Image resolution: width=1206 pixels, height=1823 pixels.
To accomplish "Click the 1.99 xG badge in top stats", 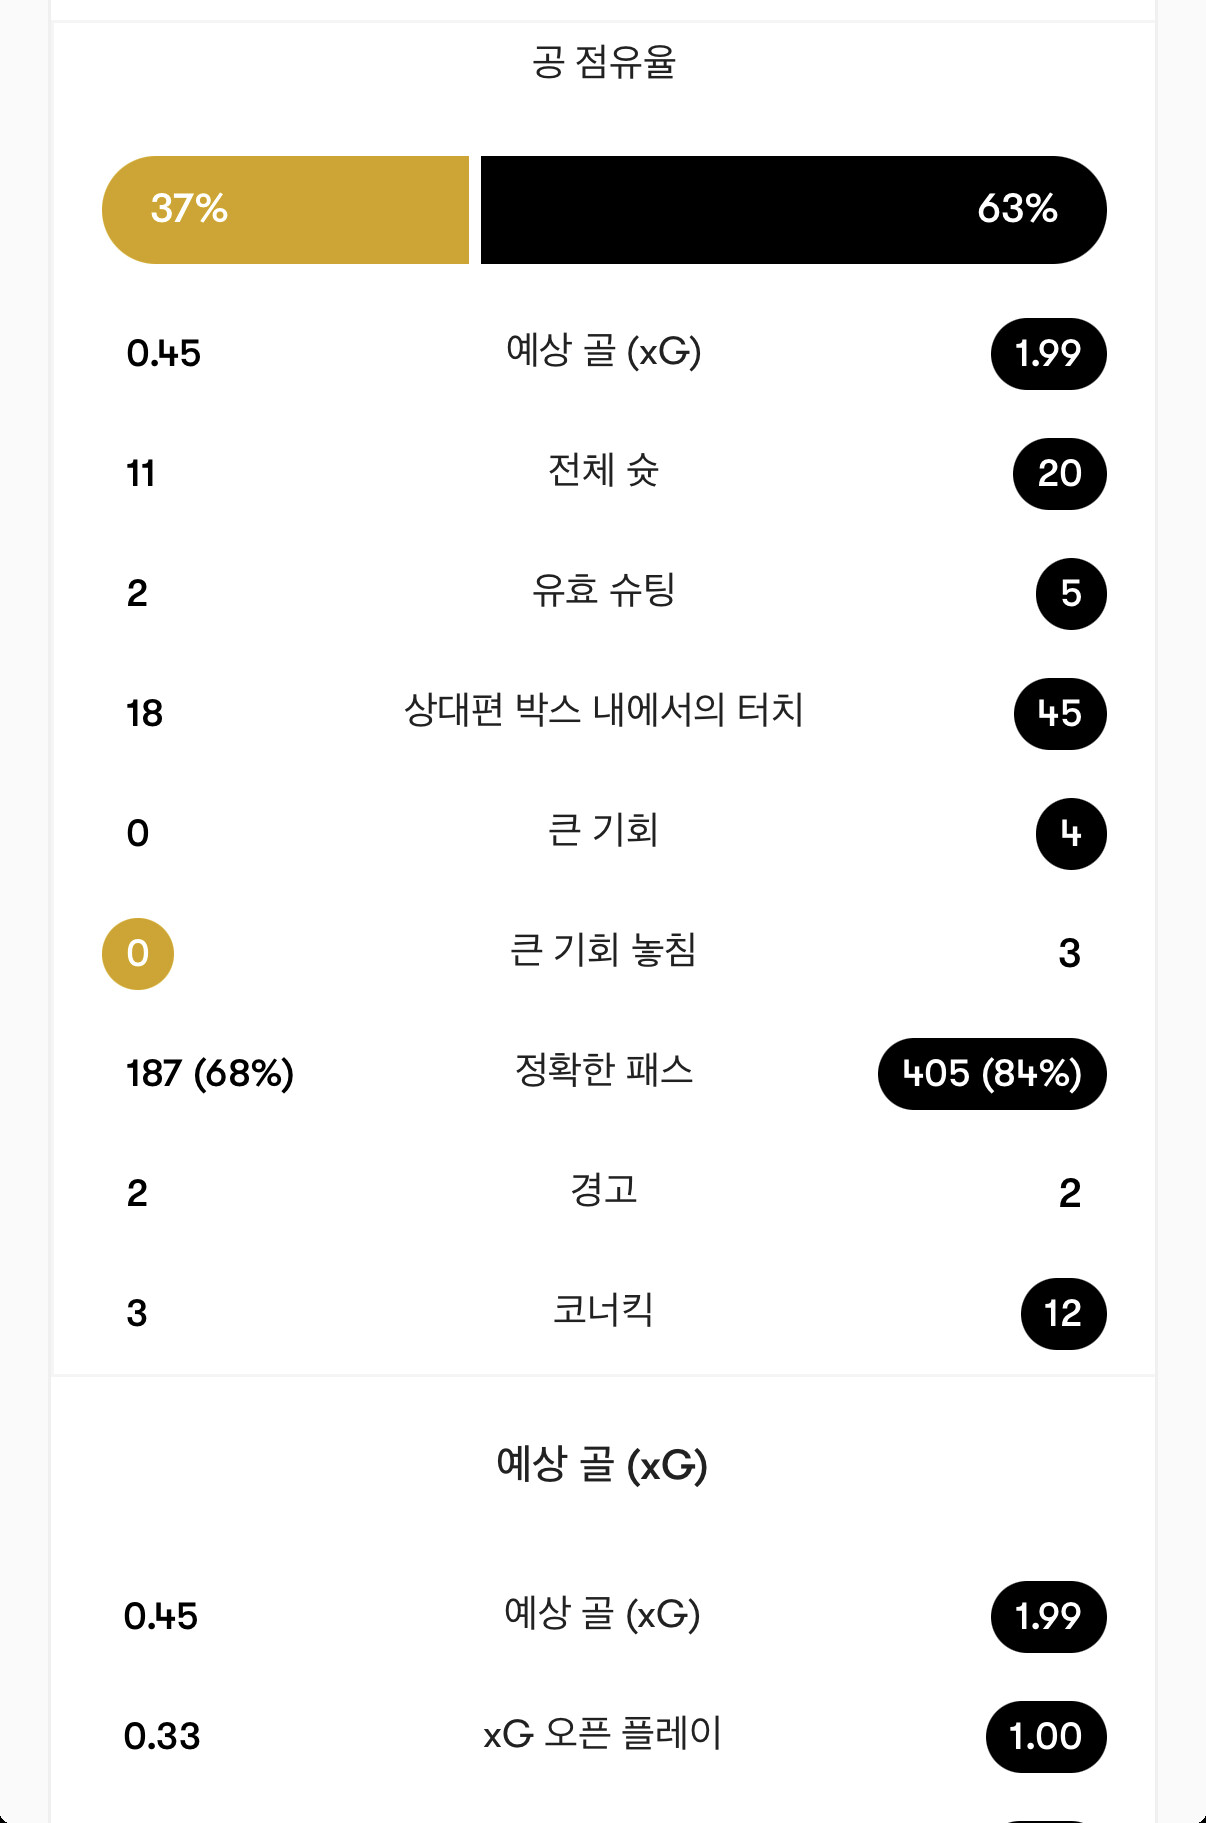I will [x=1048, y=354].
